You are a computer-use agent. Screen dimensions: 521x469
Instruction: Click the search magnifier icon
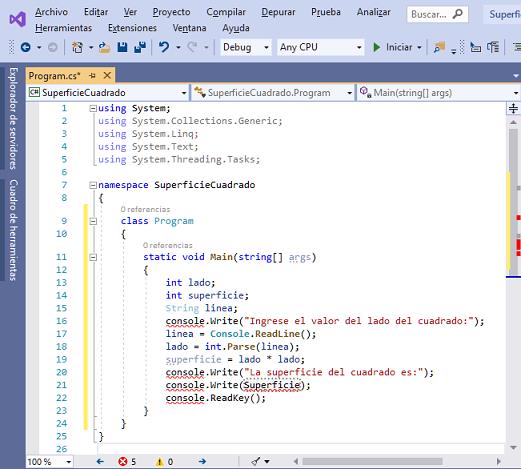(x=458, y=14)
